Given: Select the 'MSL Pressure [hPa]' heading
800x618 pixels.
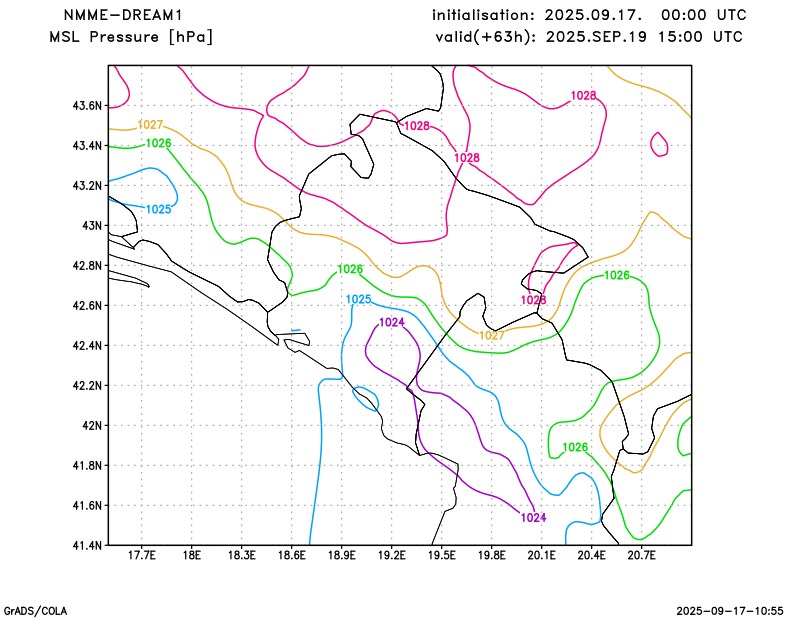Looking at the screenshot, I should click(131, 37).
